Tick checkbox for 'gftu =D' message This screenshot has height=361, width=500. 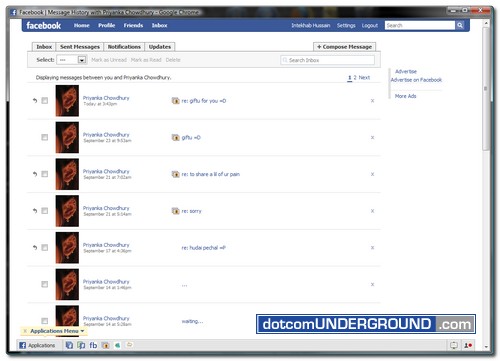pos(45,137)
